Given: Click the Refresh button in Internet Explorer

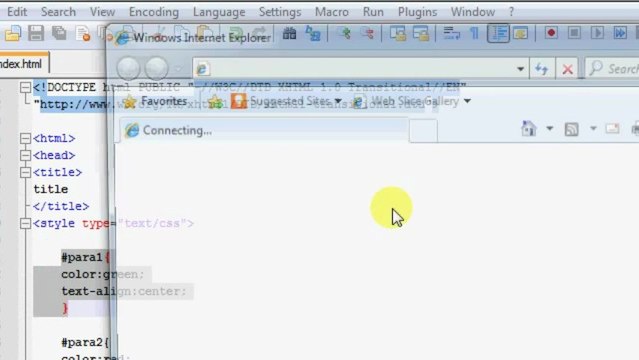Looking at the screenshot, I should click(x=542, y=69).
